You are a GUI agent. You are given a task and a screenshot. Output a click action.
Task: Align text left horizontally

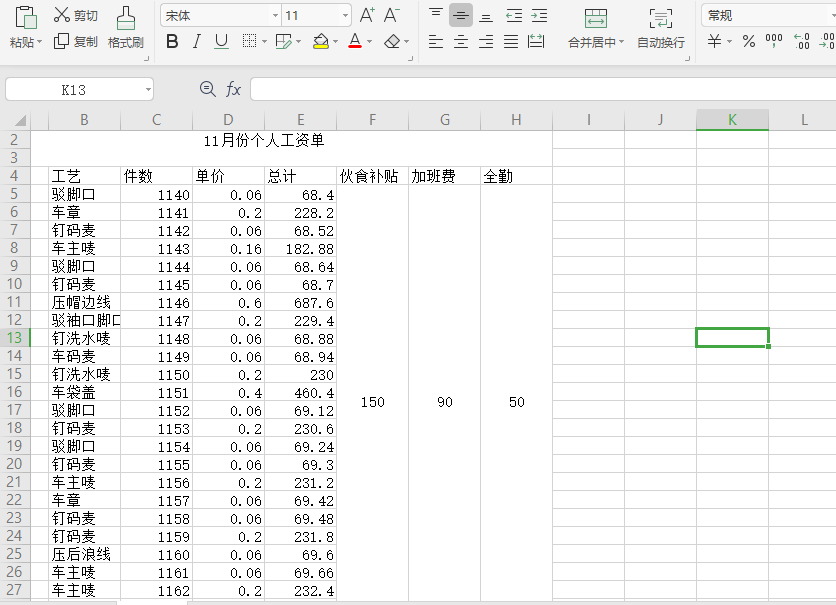436,42
